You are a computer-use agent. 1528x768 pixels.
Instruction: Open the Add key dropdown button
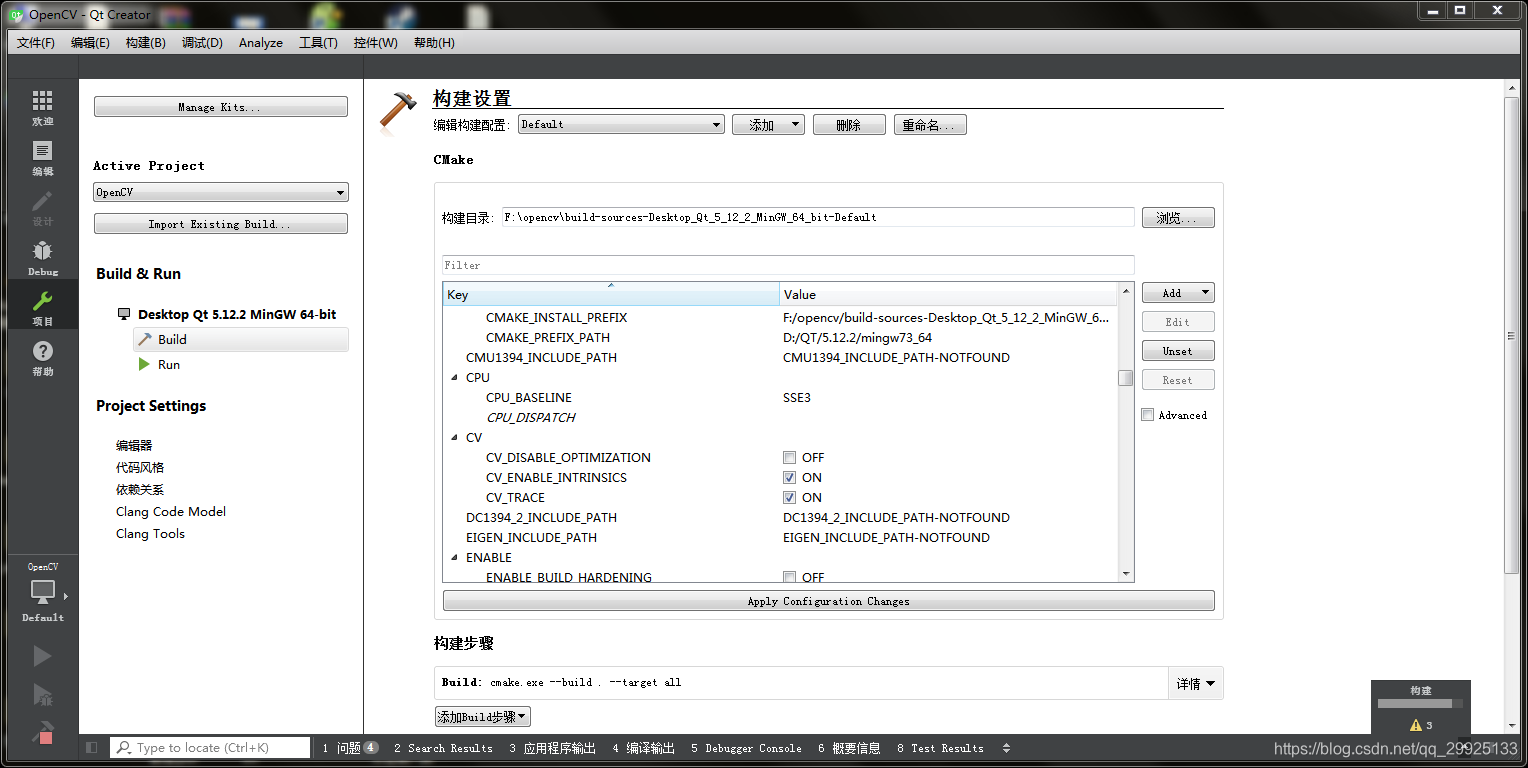click(1178, 293)
